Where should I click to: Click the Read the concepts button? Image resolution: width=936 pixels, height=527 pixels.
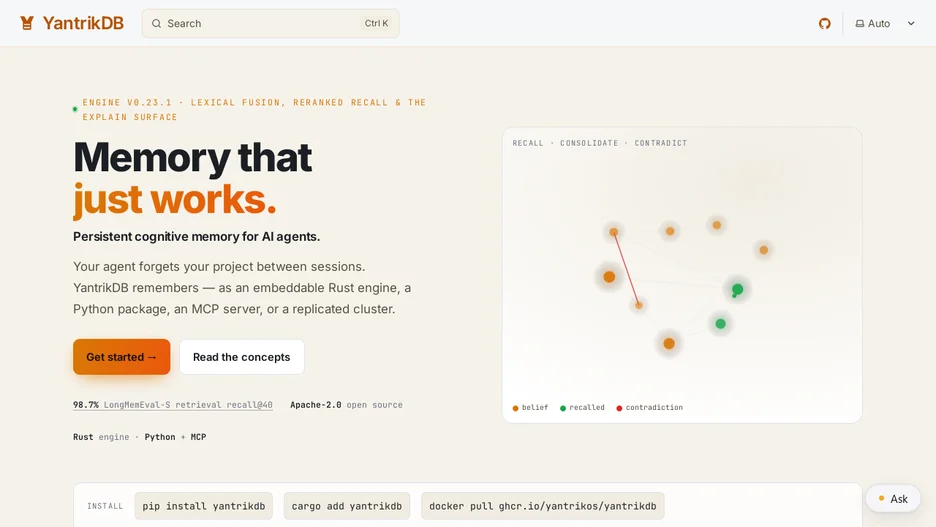(242, 357)
